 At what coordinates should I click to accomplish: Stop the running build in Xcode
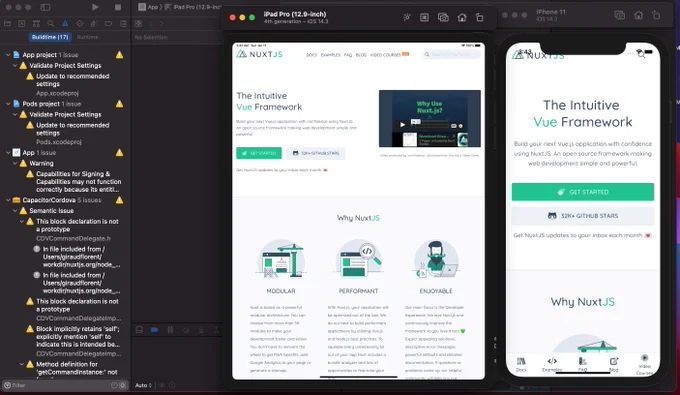click(x=118, y=7)
